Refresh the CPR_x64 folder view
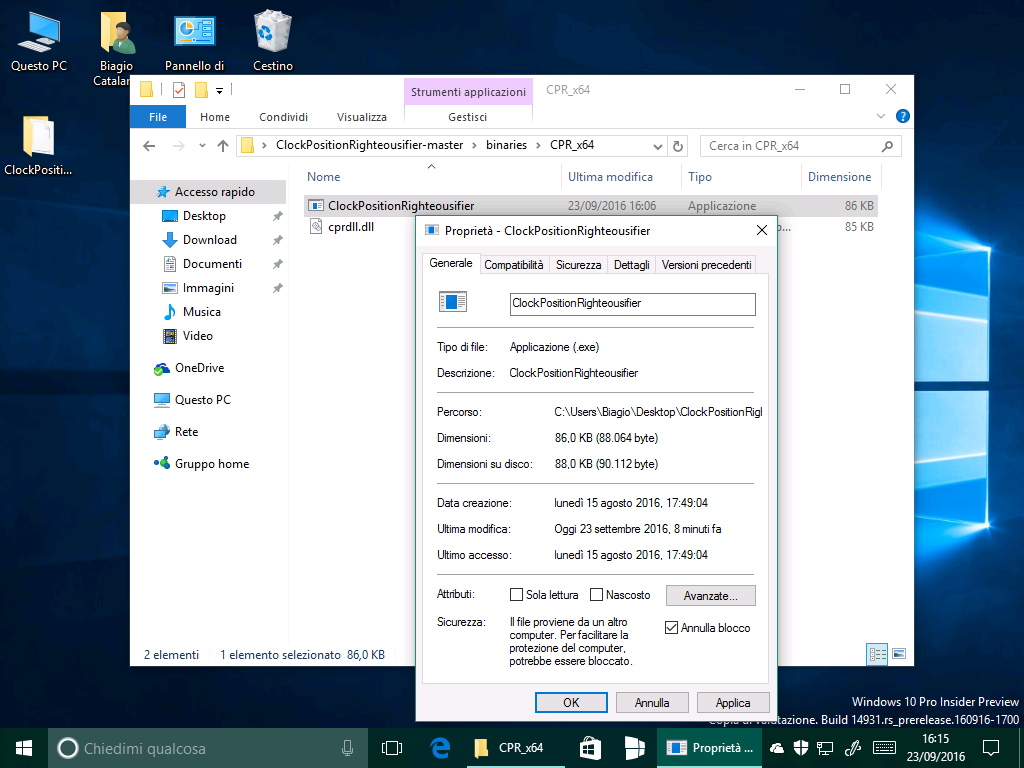The image size is (1024, 768). (678, 146)
